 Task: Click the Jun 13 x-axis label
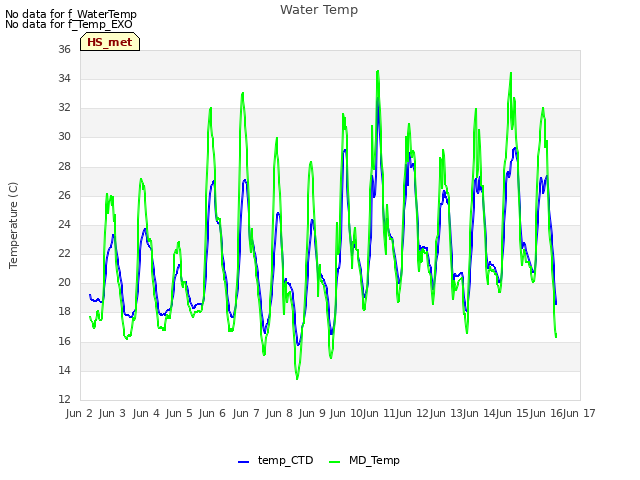pos(446,413)
